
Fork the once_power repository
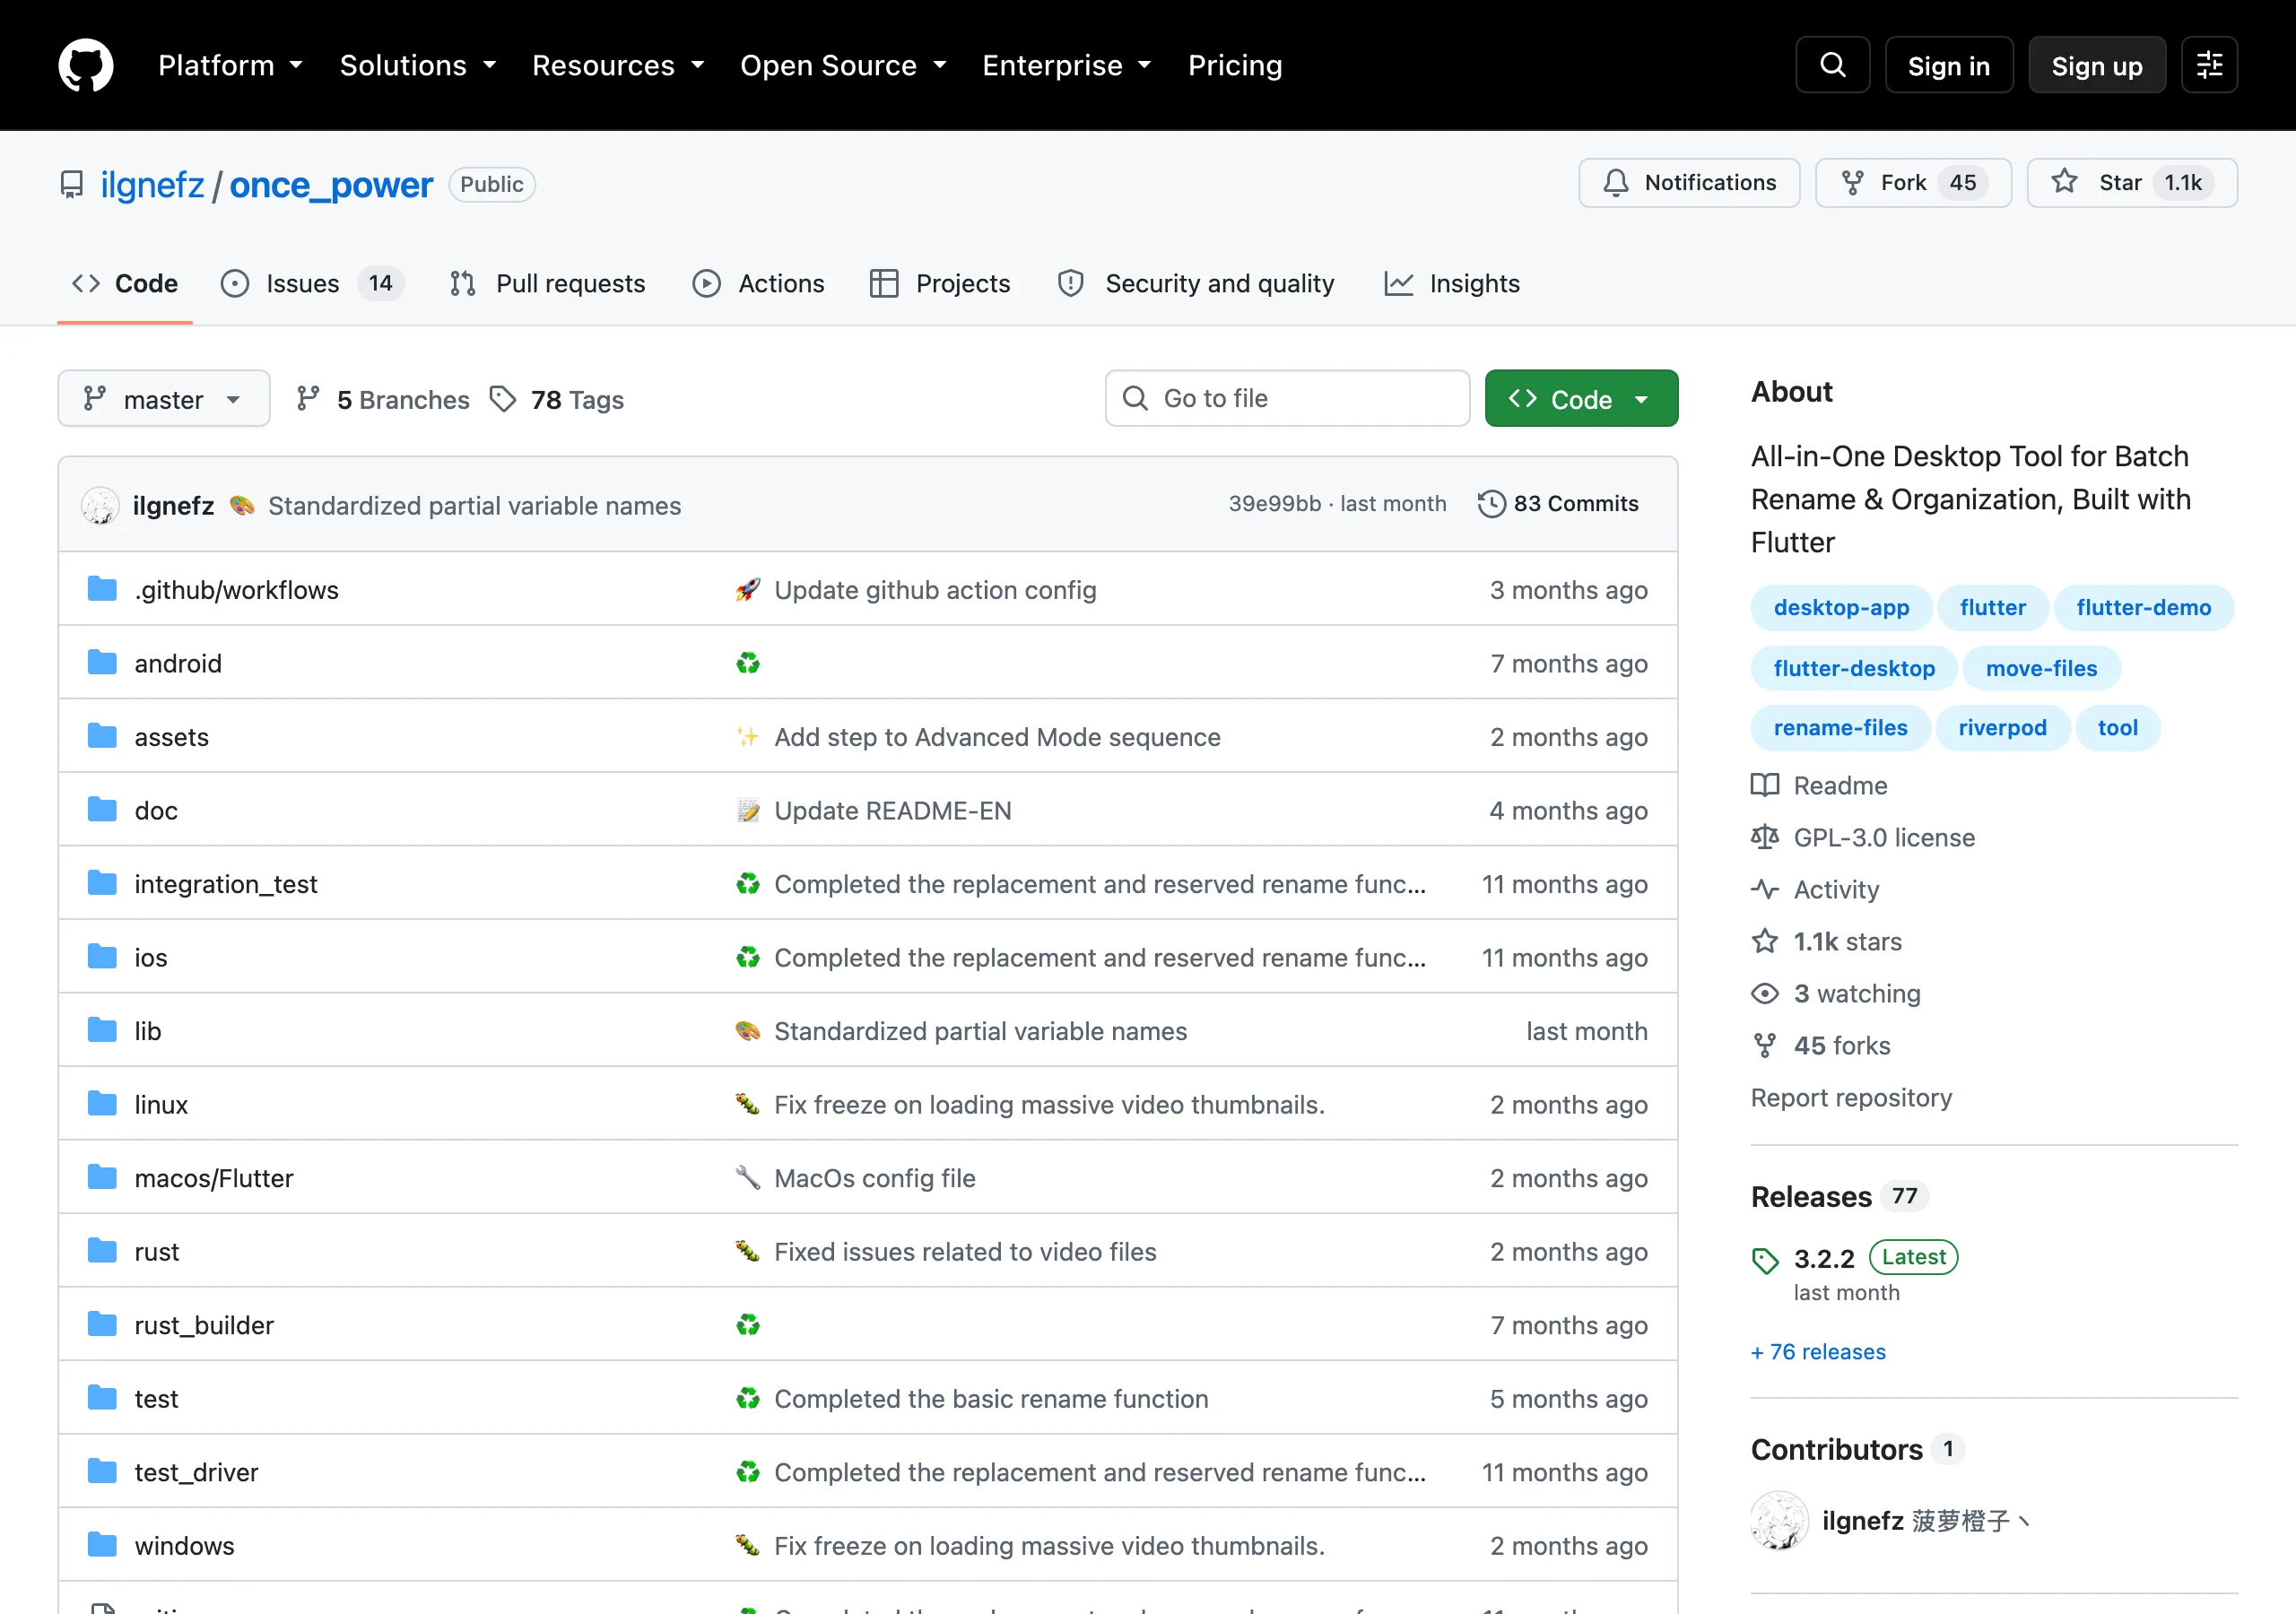click(1913, 183)
